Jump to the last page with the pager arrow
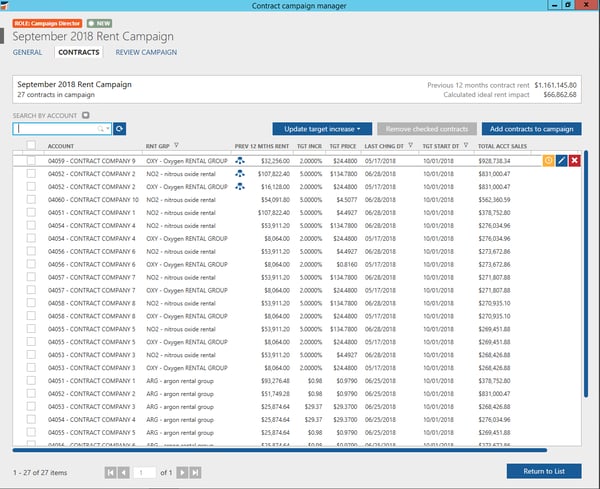600x489 pixels. (x=196, y=471)
